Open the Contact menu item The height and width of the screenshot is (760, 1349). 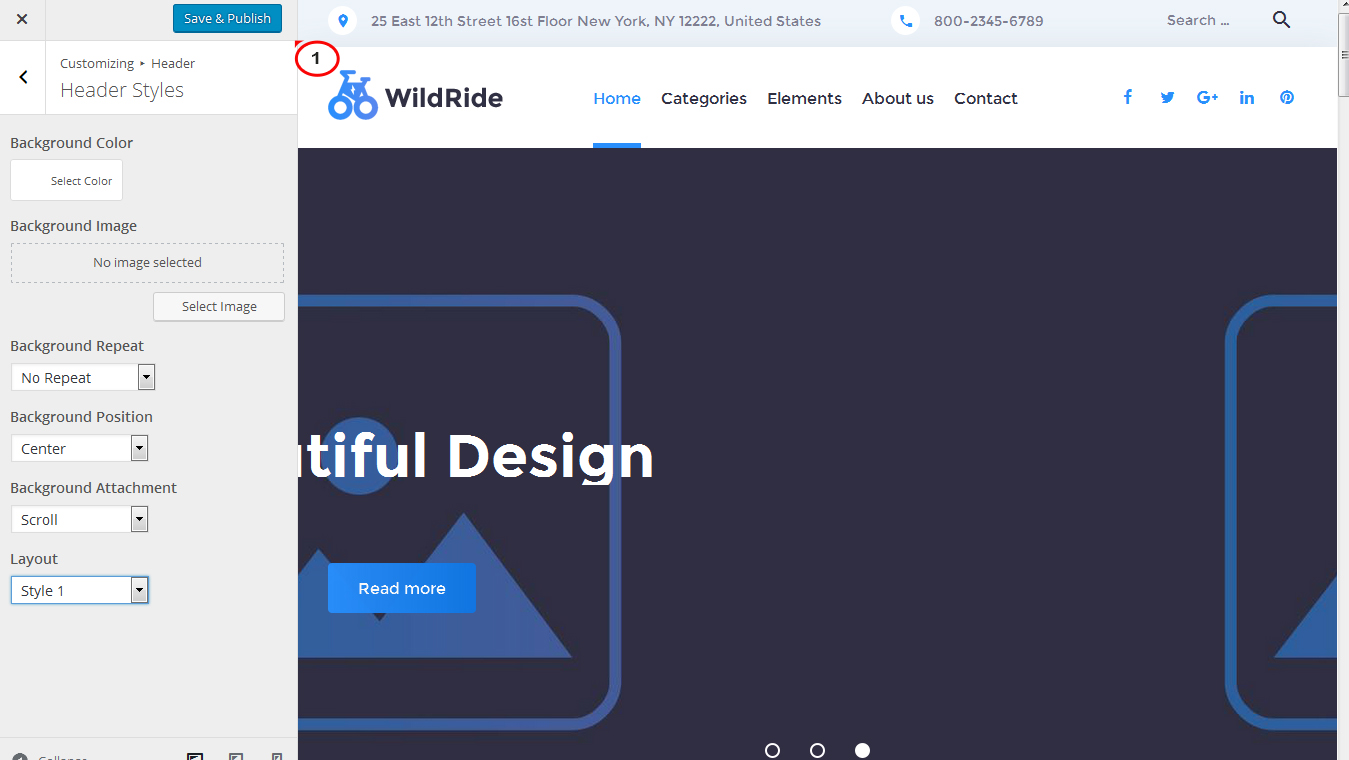[986, 98]
